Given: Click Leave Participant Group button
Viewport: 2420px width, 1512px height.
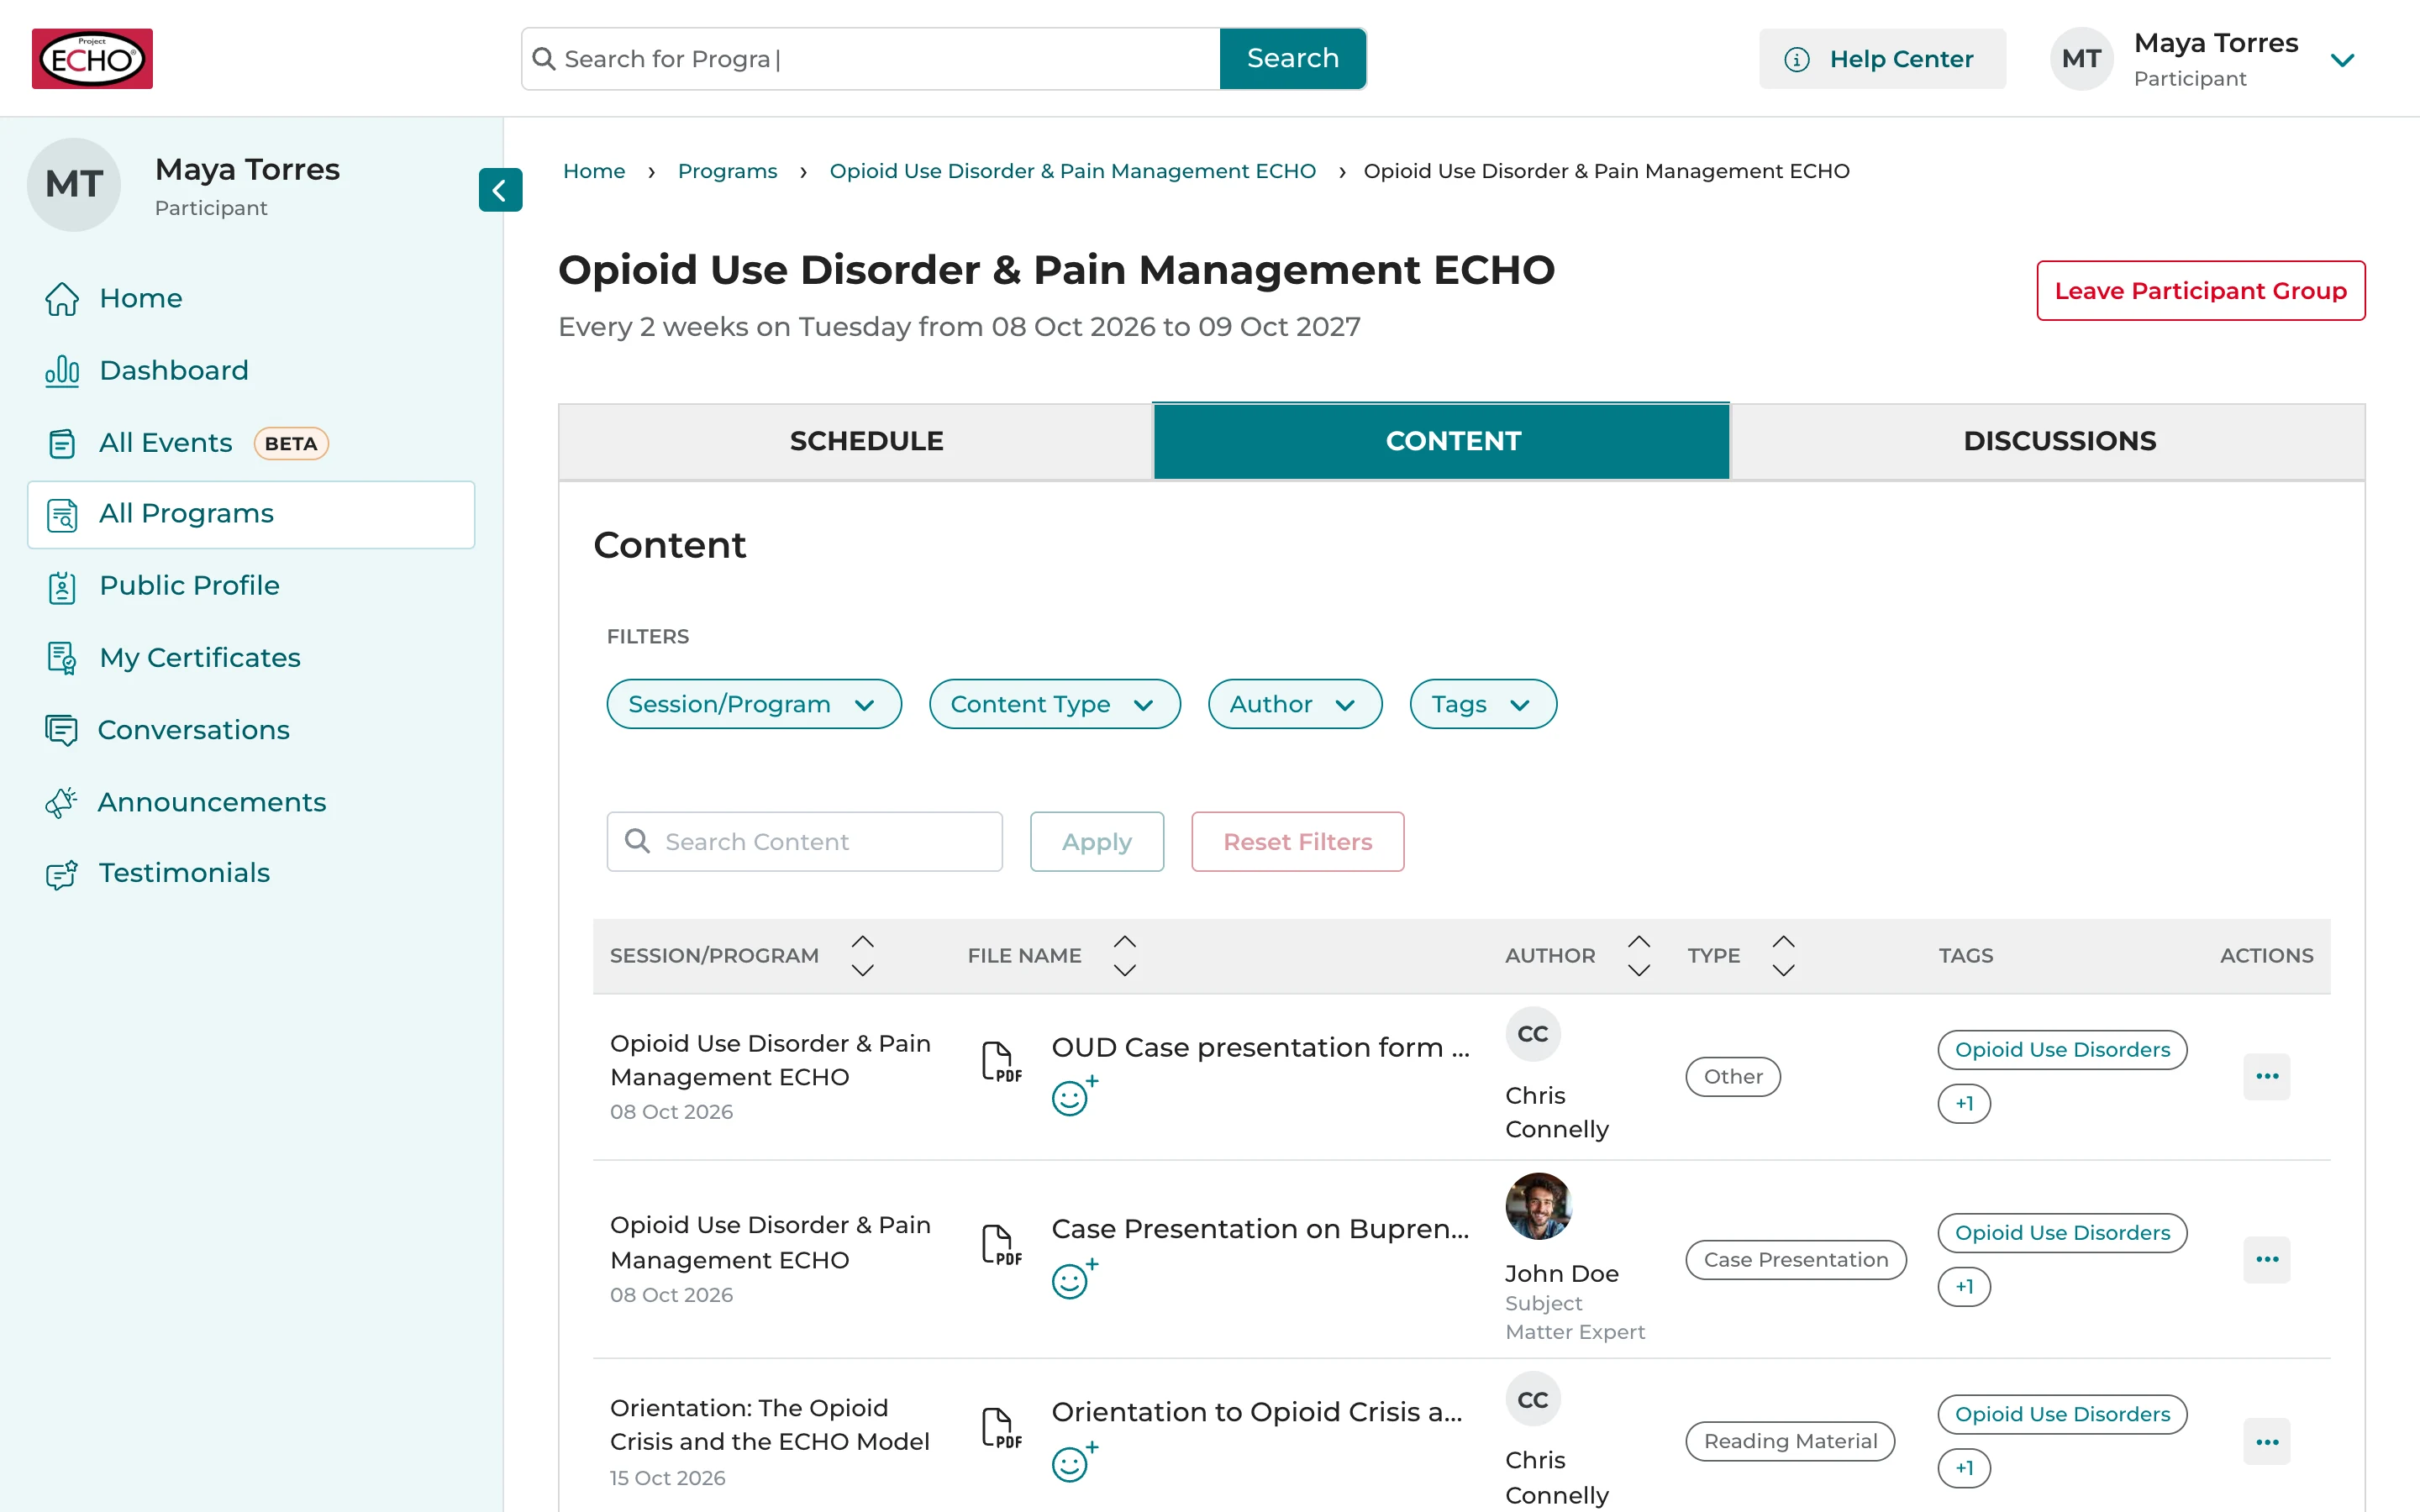Looking at the screenshot, I should [x=2200, y=291].
